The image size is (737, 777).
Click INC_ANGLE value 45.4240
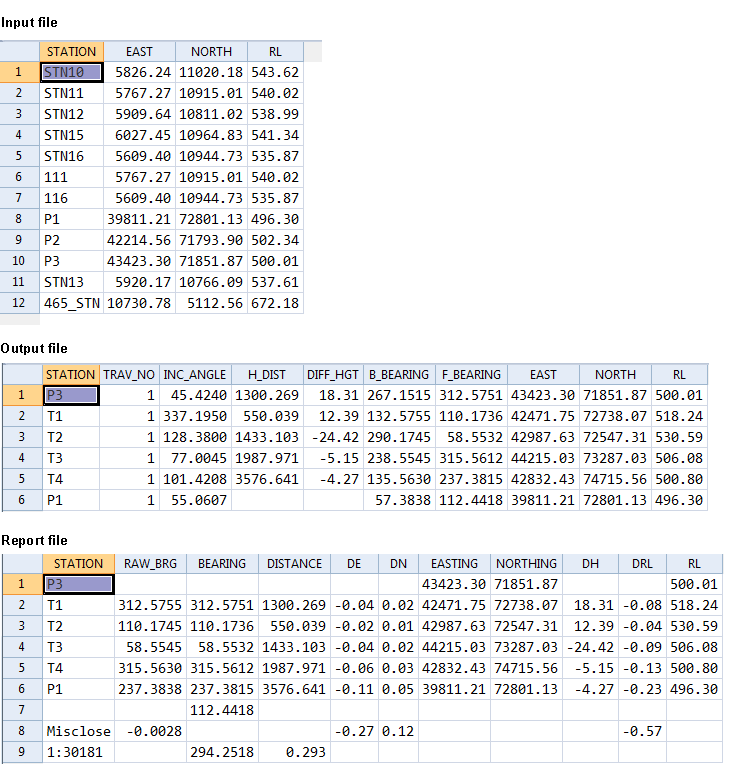click(195, 395)
